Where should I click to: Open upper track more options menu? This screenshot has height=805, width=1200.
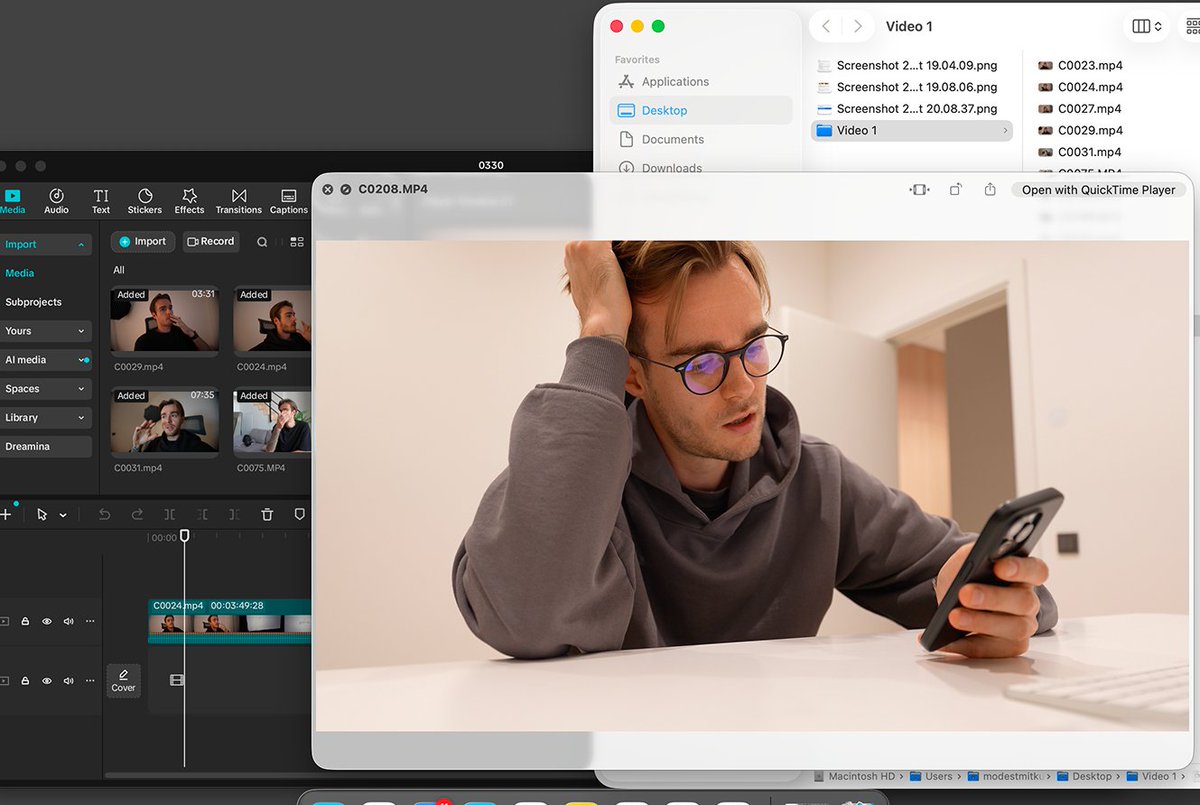click(x=90, y=622)
